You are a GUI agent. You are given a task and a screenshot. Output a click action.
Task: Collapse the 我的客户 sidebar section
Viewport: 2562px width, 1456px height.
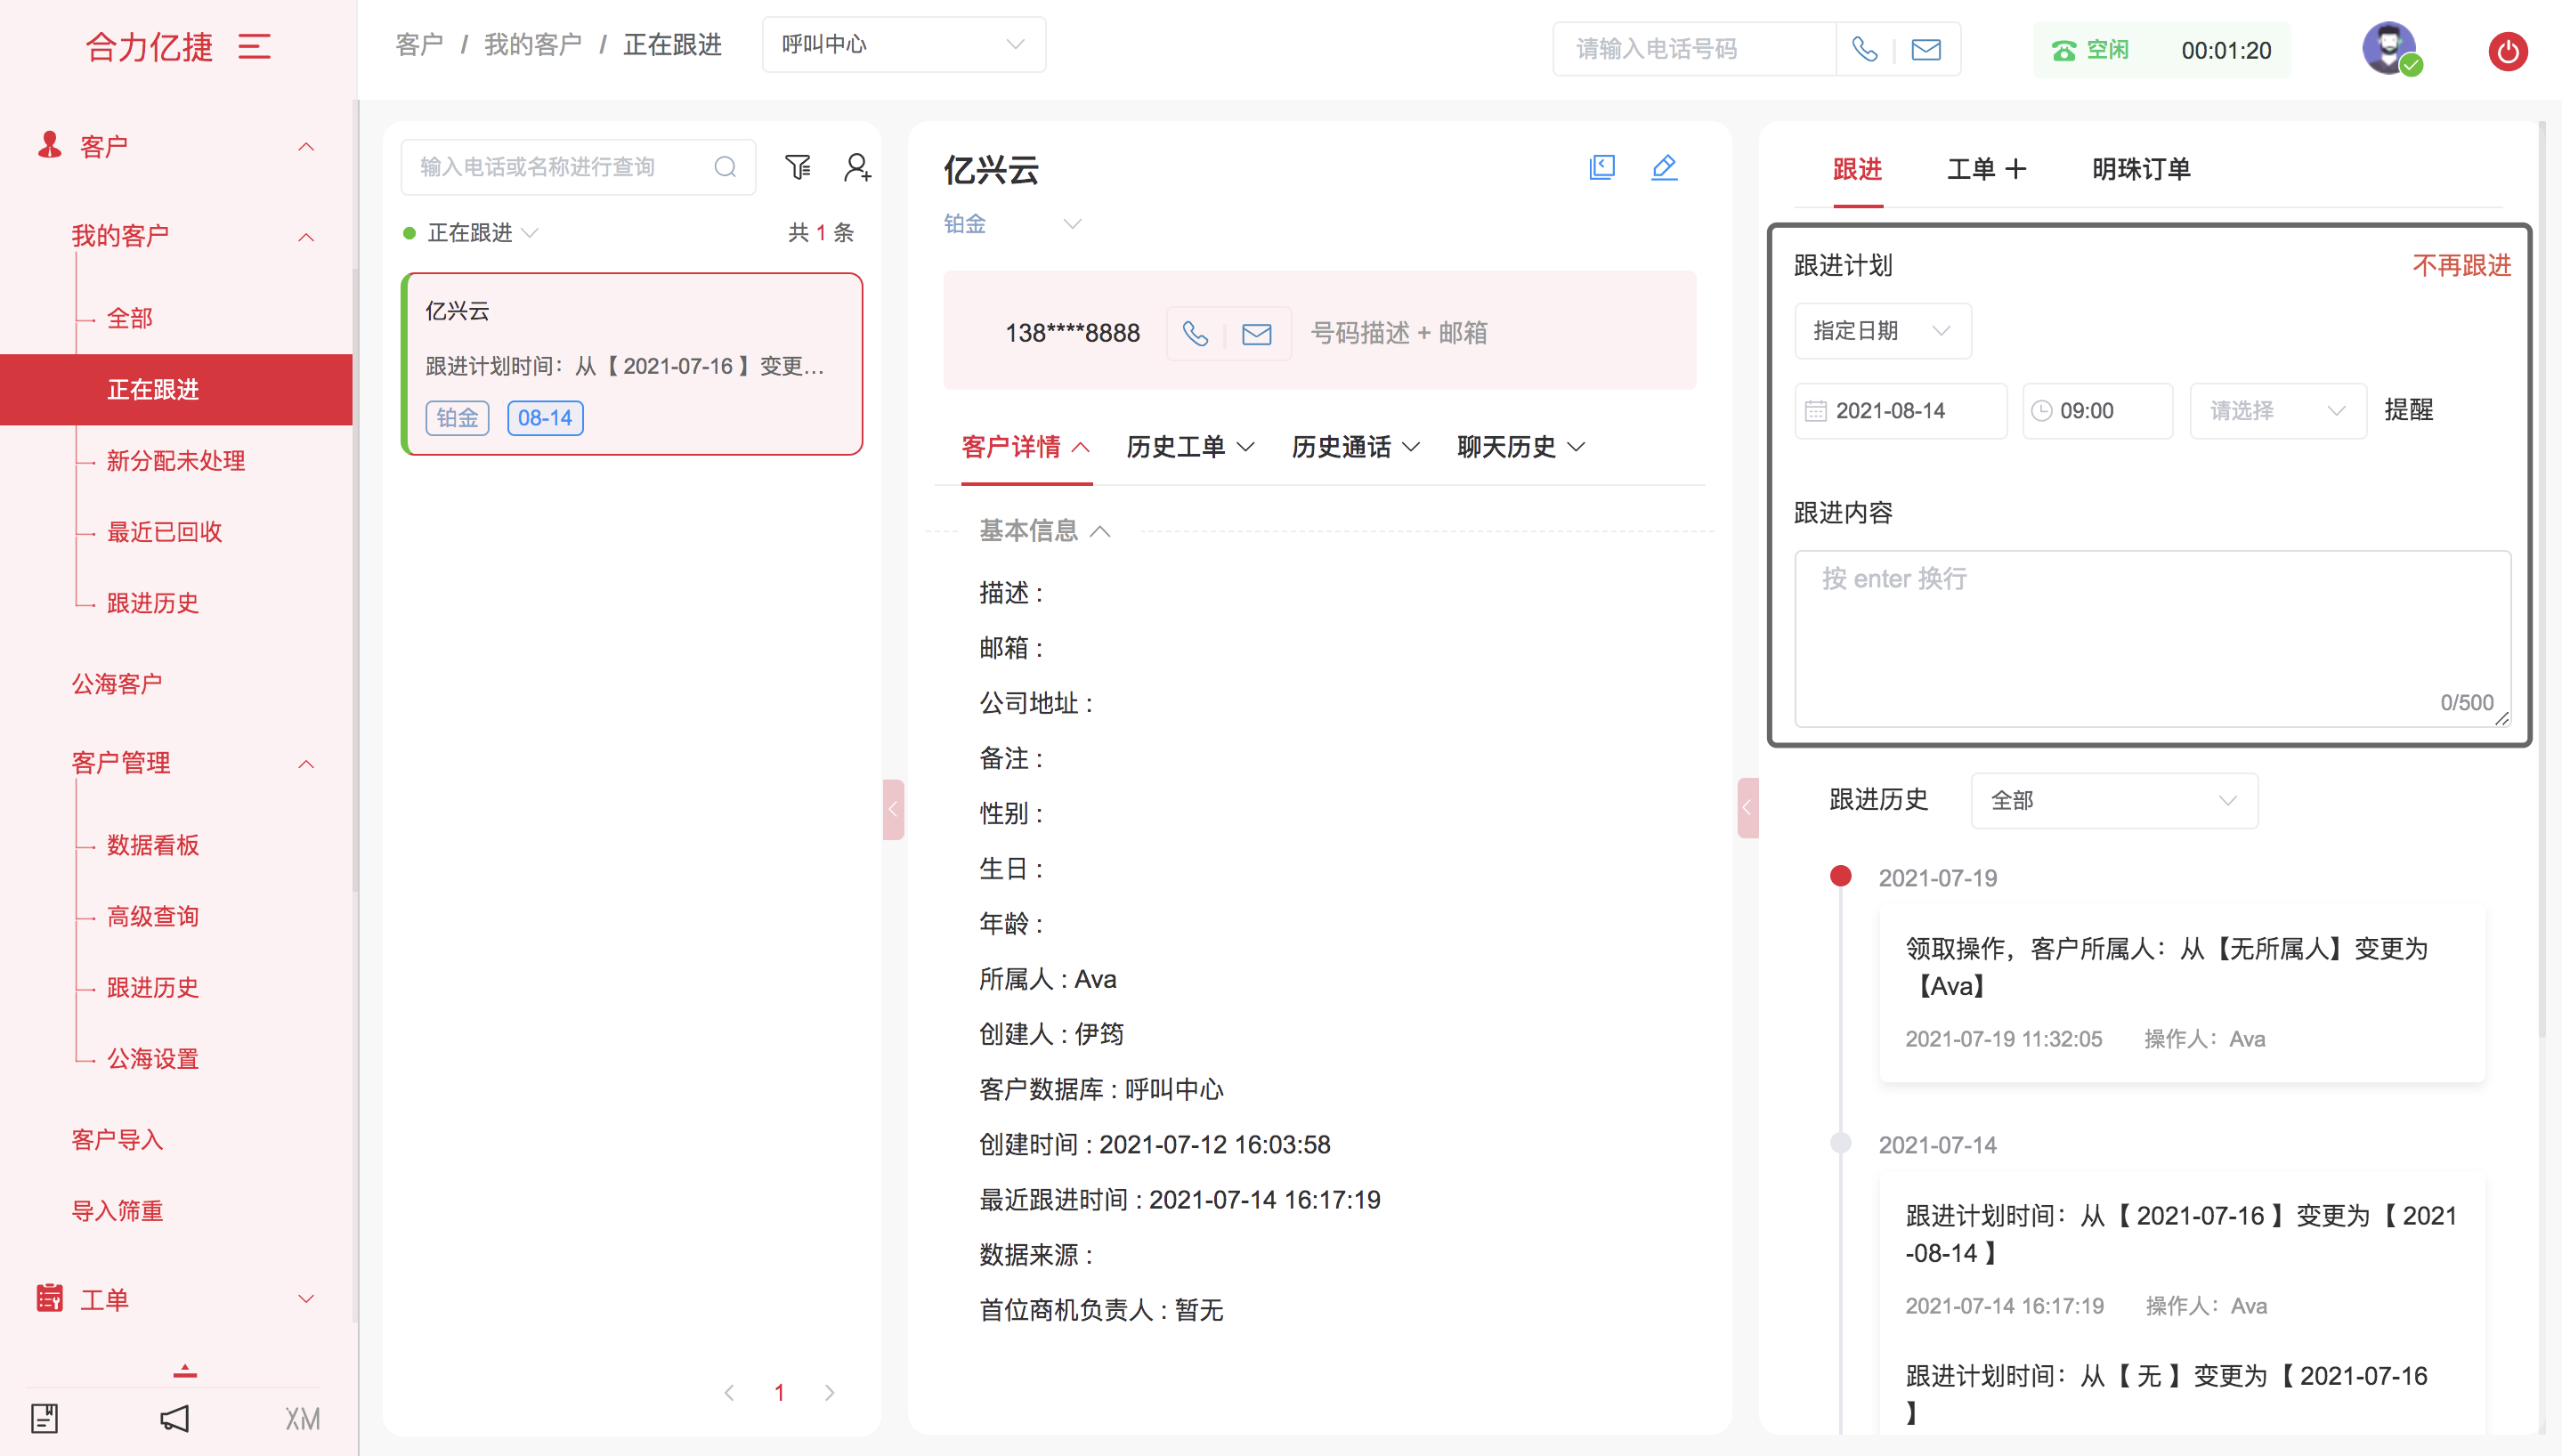pos(306,237)
